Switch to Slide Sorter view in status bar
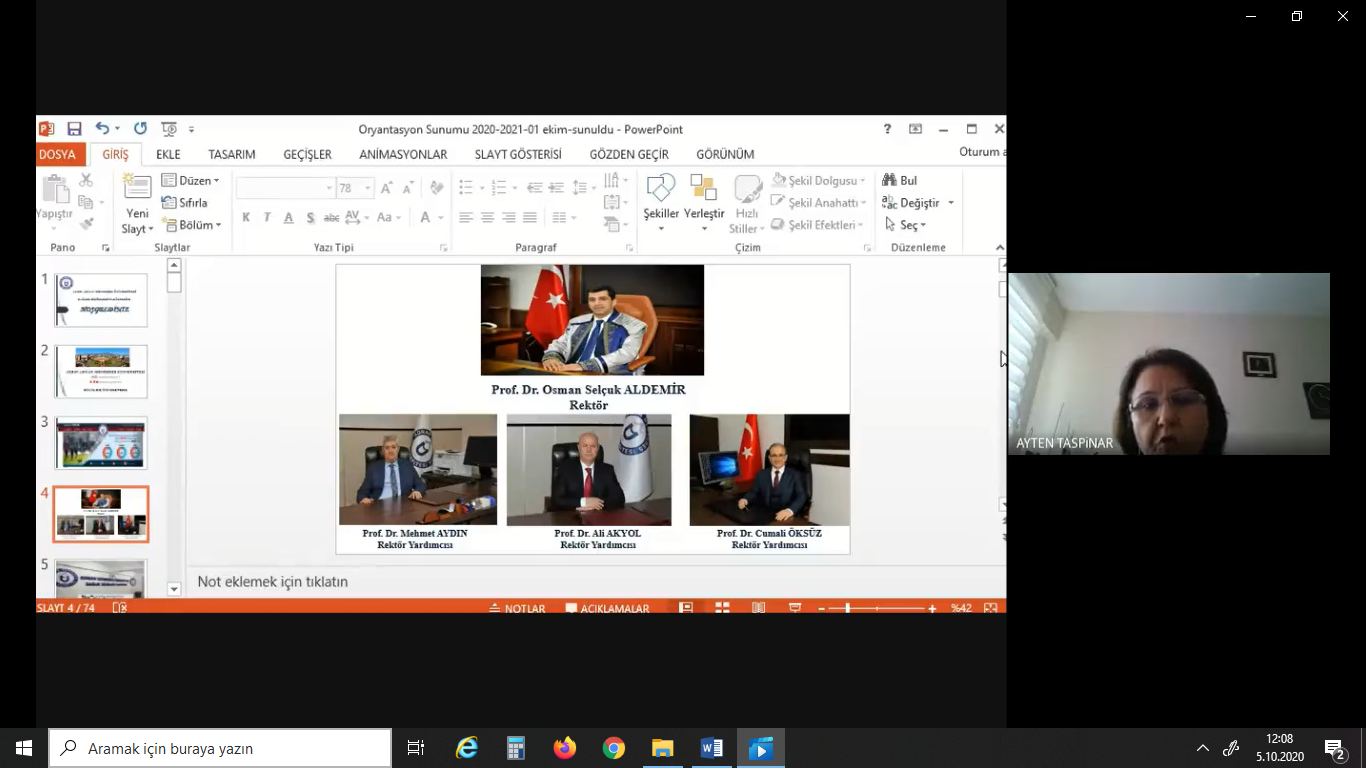The height and width of the screenshot is (768, 1366). pyautogui.click(x=722, y=608)
